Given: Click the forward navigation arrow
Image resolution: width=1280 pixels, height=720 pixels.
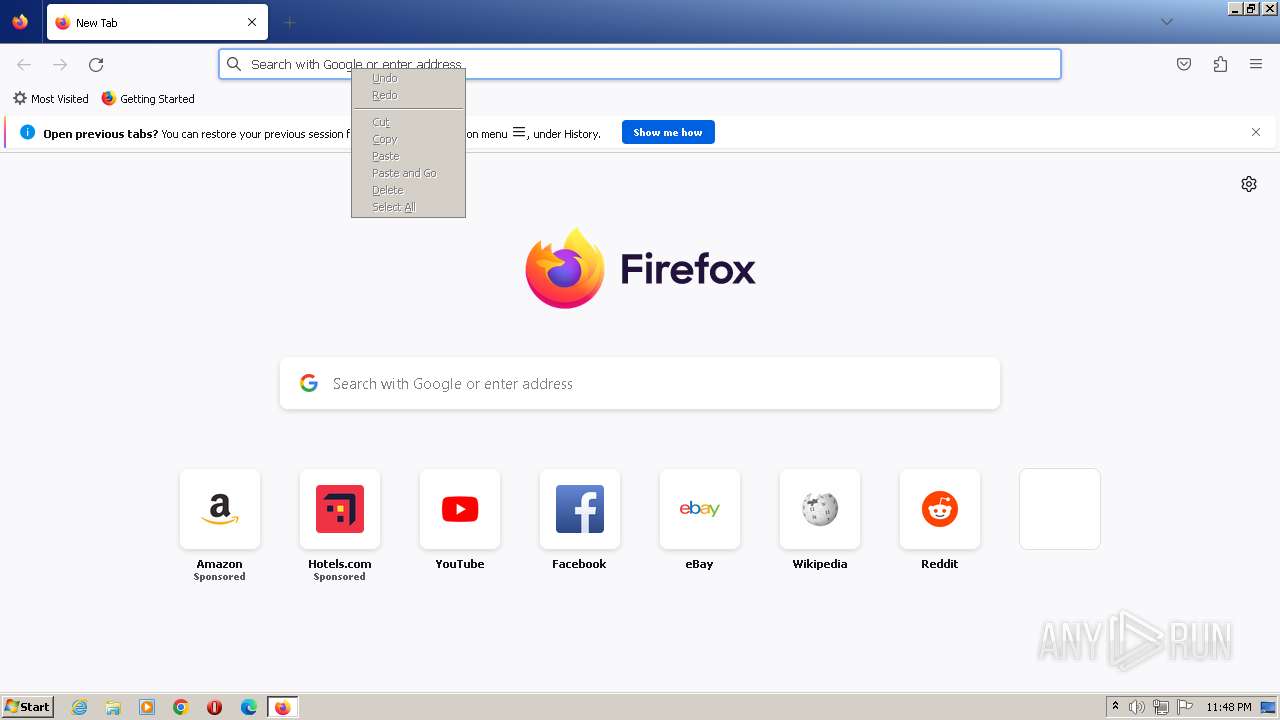Looking at the screenshot, I should (60, 64).
